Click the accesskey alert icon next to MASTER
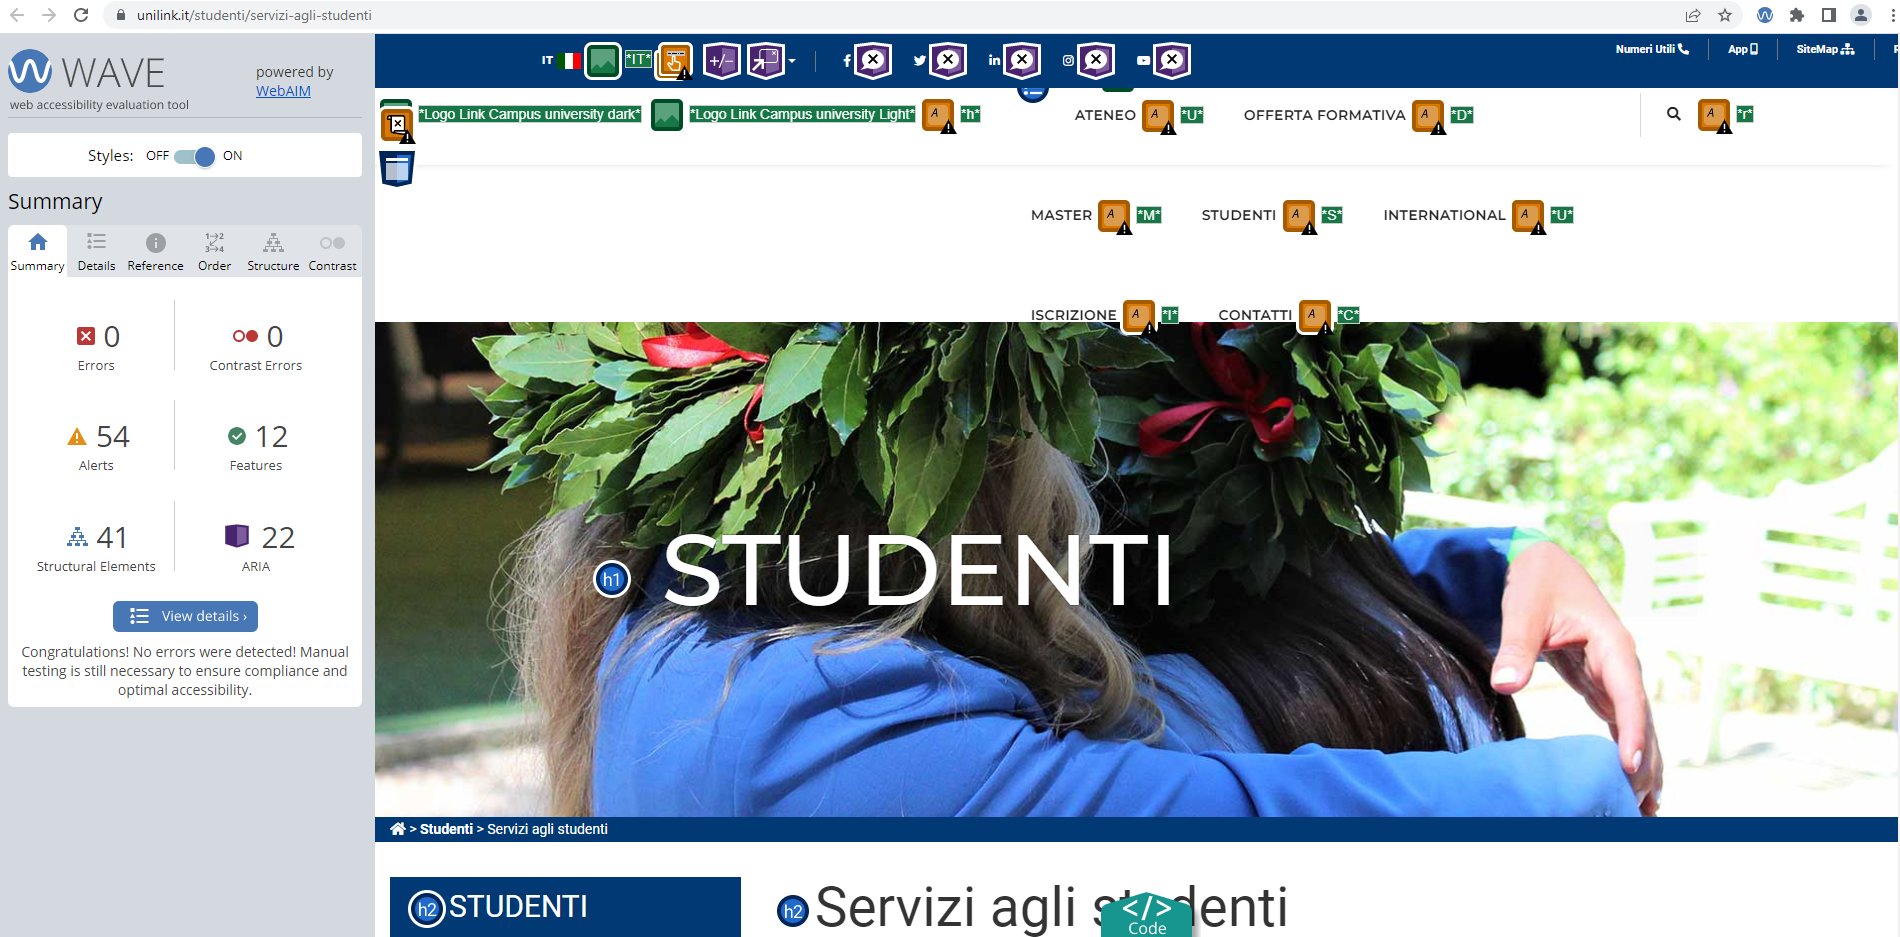The width and height of the screenshot is (1900, 937). coord(1115,216)
